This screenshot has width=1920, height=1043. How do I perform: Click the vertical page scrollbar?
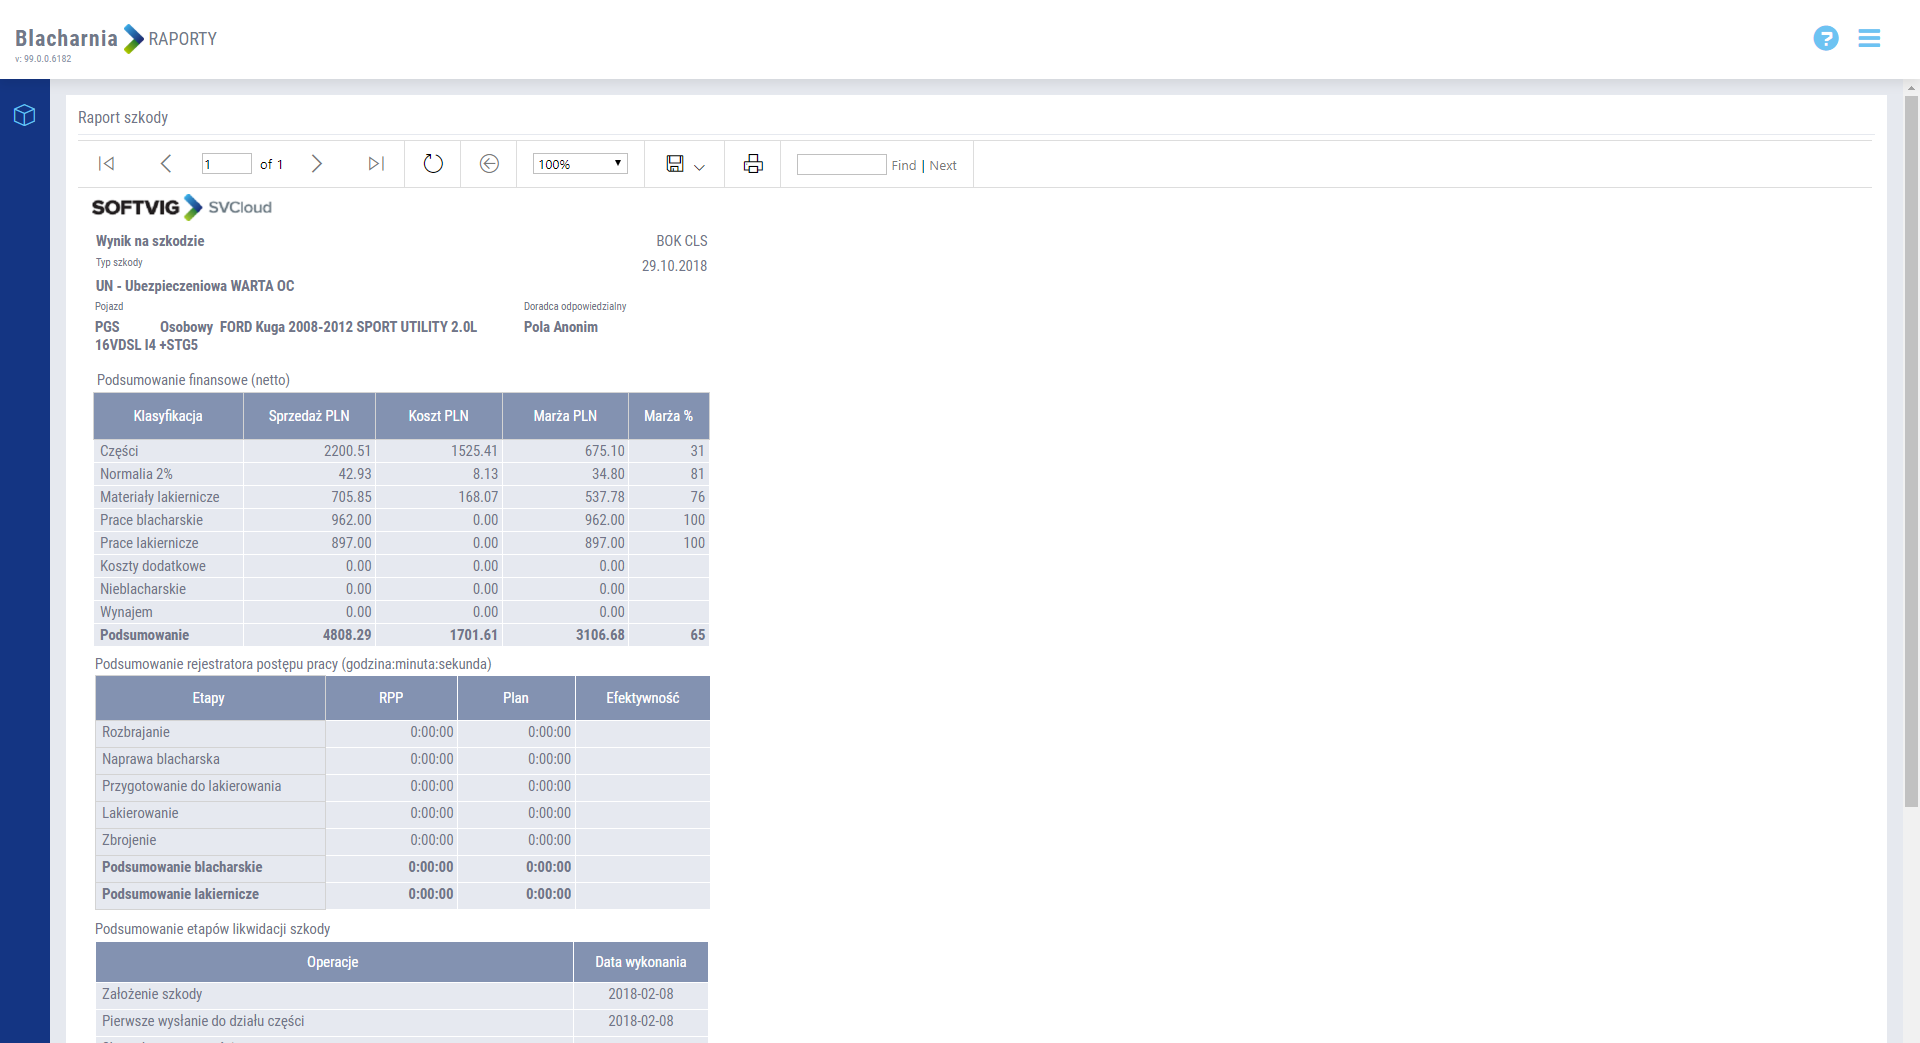click(1911, 450)
